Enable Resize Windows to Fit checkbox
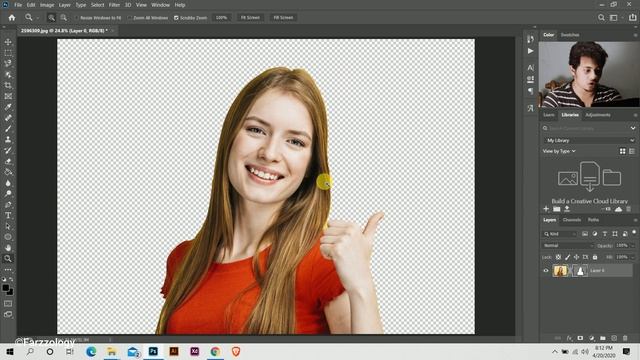This screenshot has width=640, height=360. 76,18
